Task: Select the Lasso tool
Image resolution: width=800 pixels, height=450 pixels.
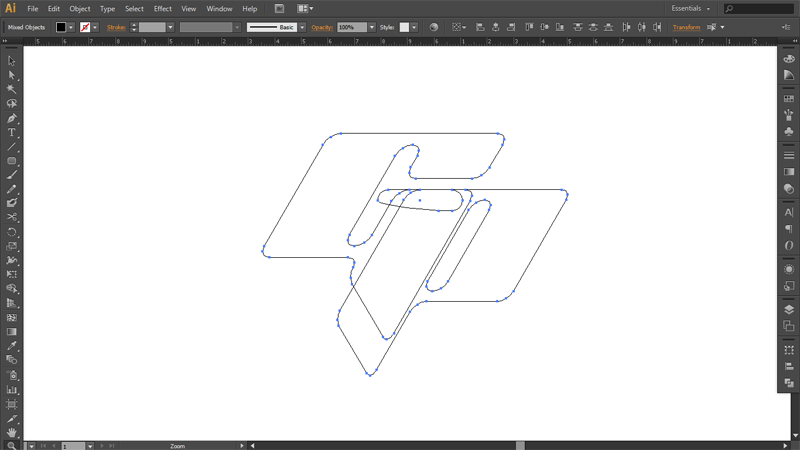Action: tap(12, 103)
